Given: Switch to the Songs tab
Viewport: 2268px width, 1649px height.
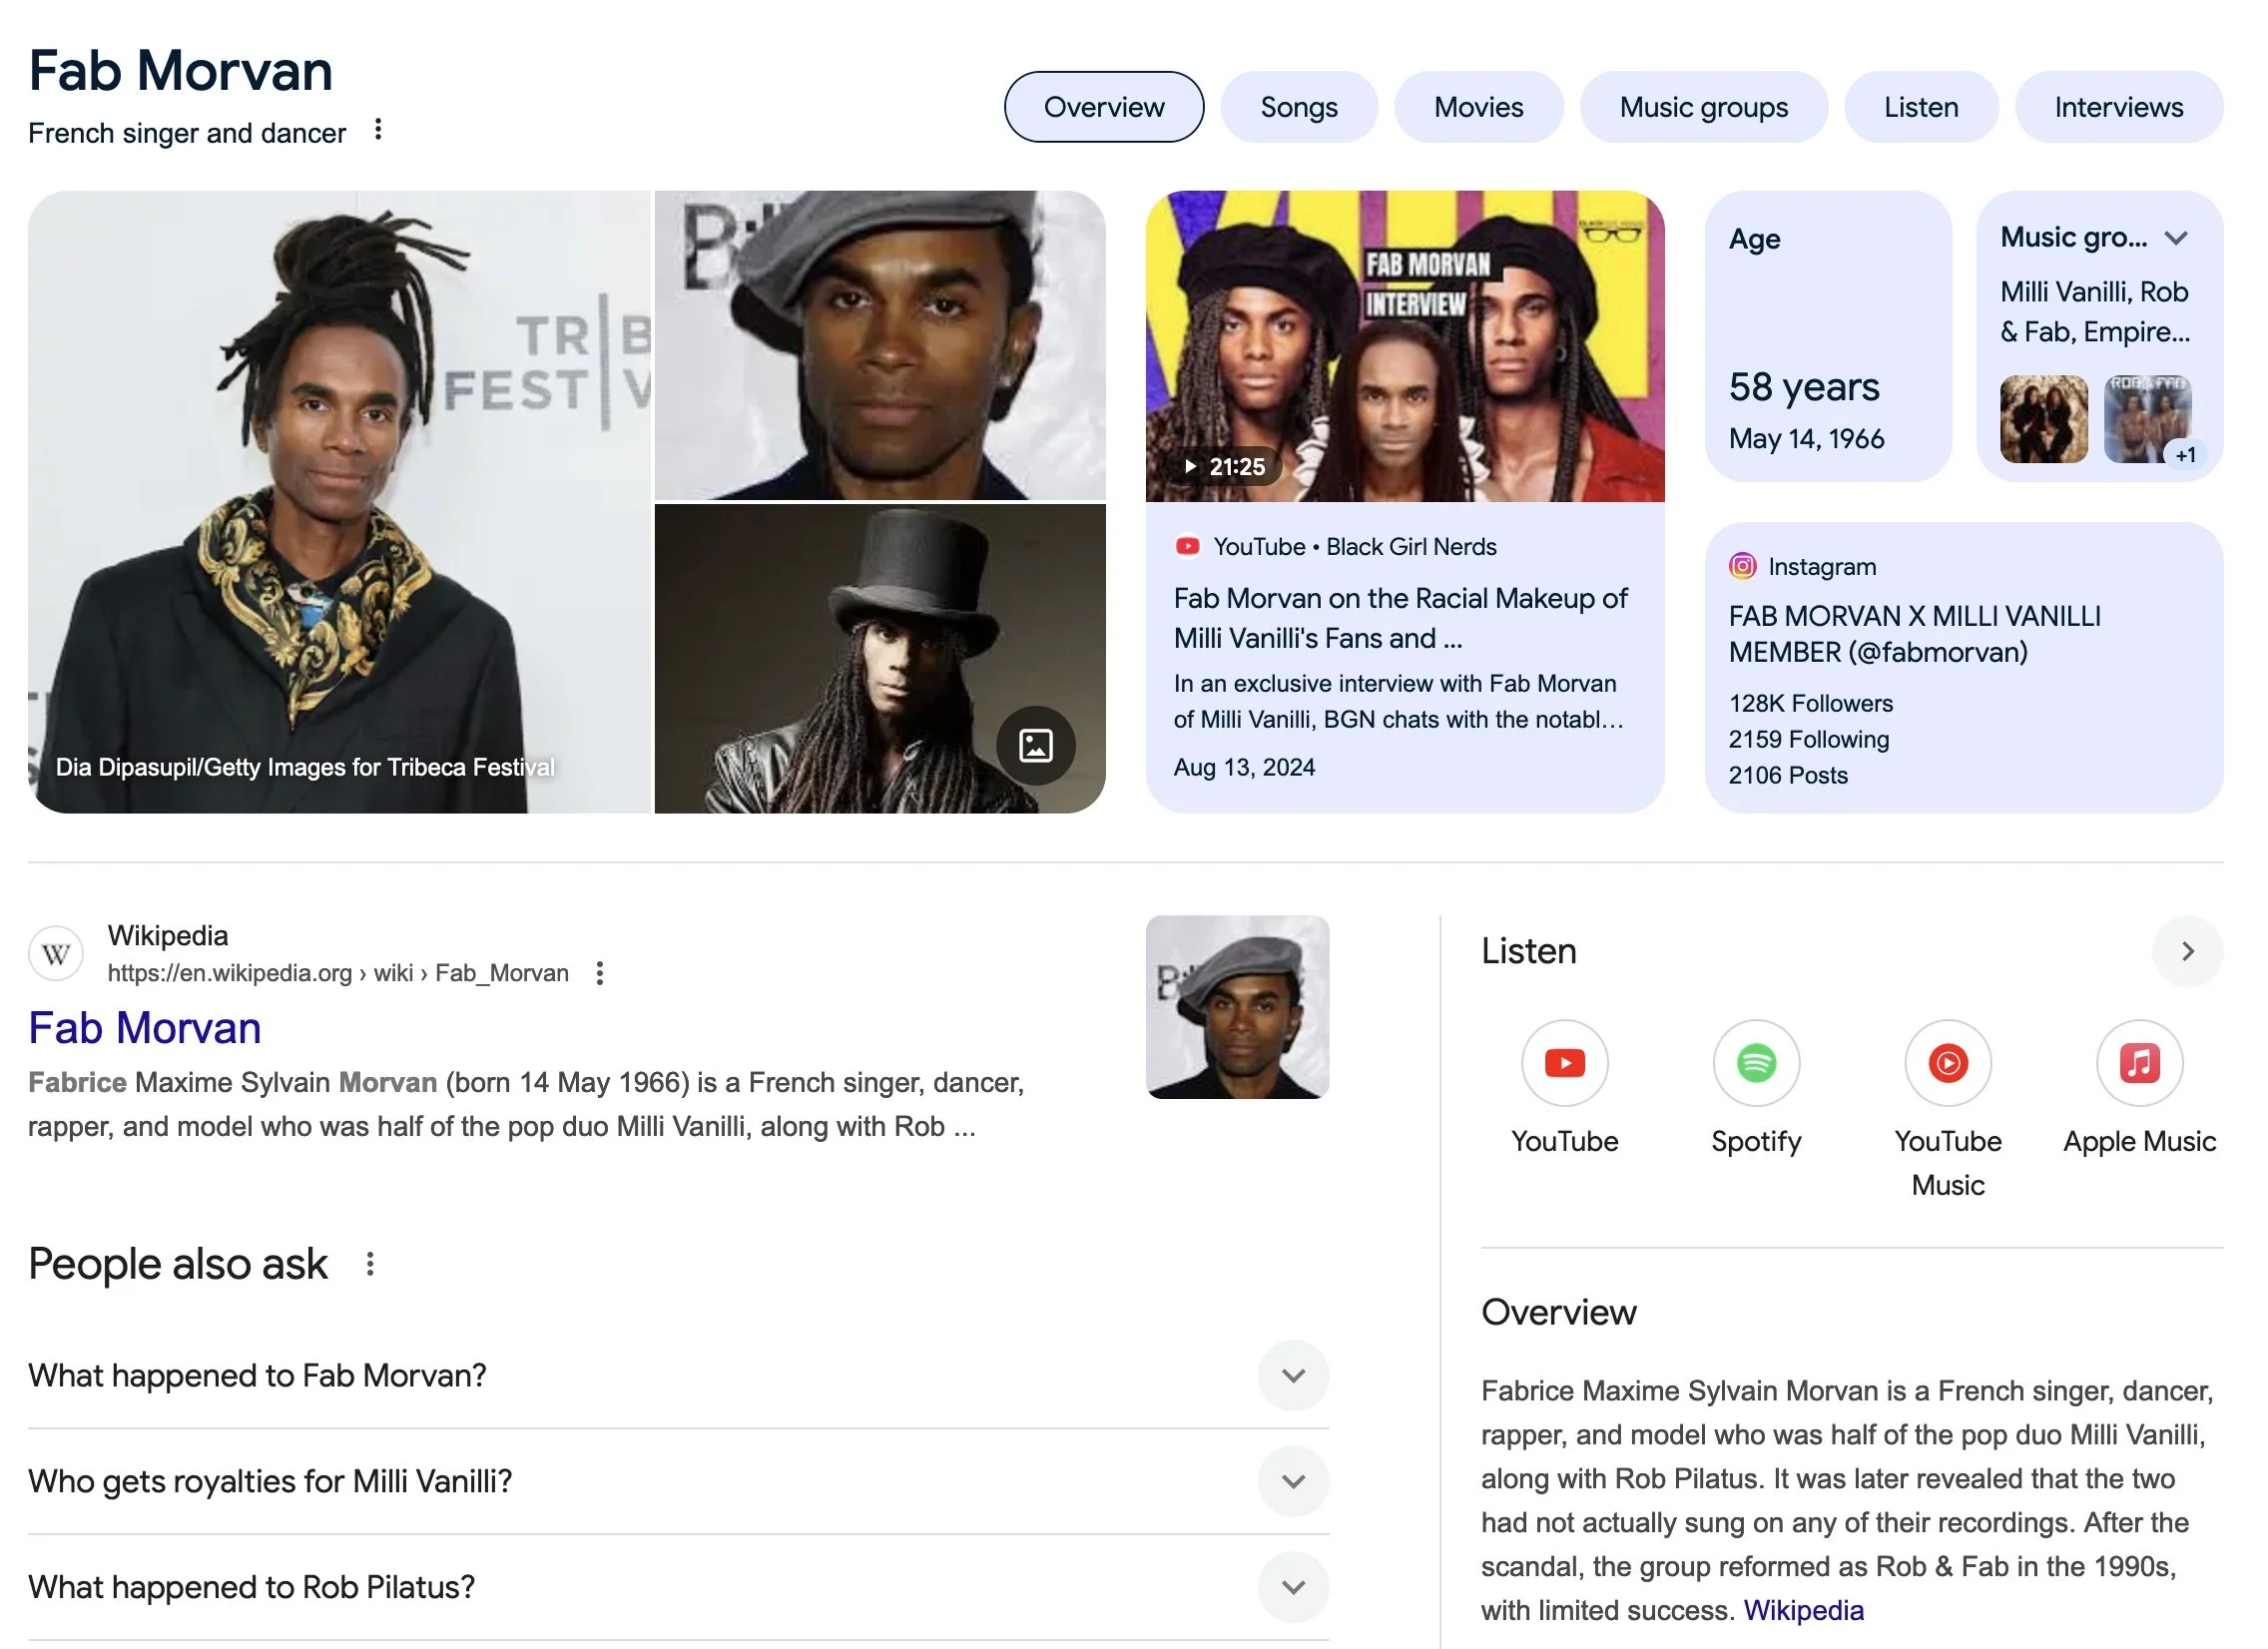Looking at the screenshot, I should pyautogui.click(x=1299, y=107).
